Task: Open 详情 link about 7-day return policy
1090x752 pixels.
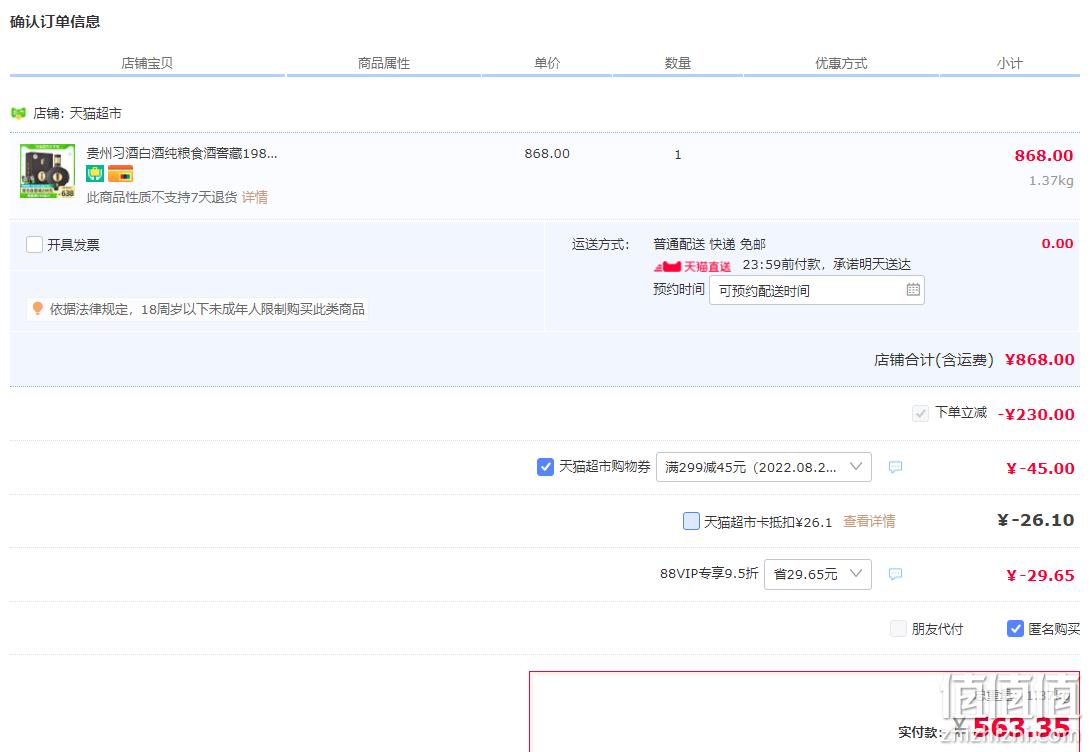Action: (254, 197)
